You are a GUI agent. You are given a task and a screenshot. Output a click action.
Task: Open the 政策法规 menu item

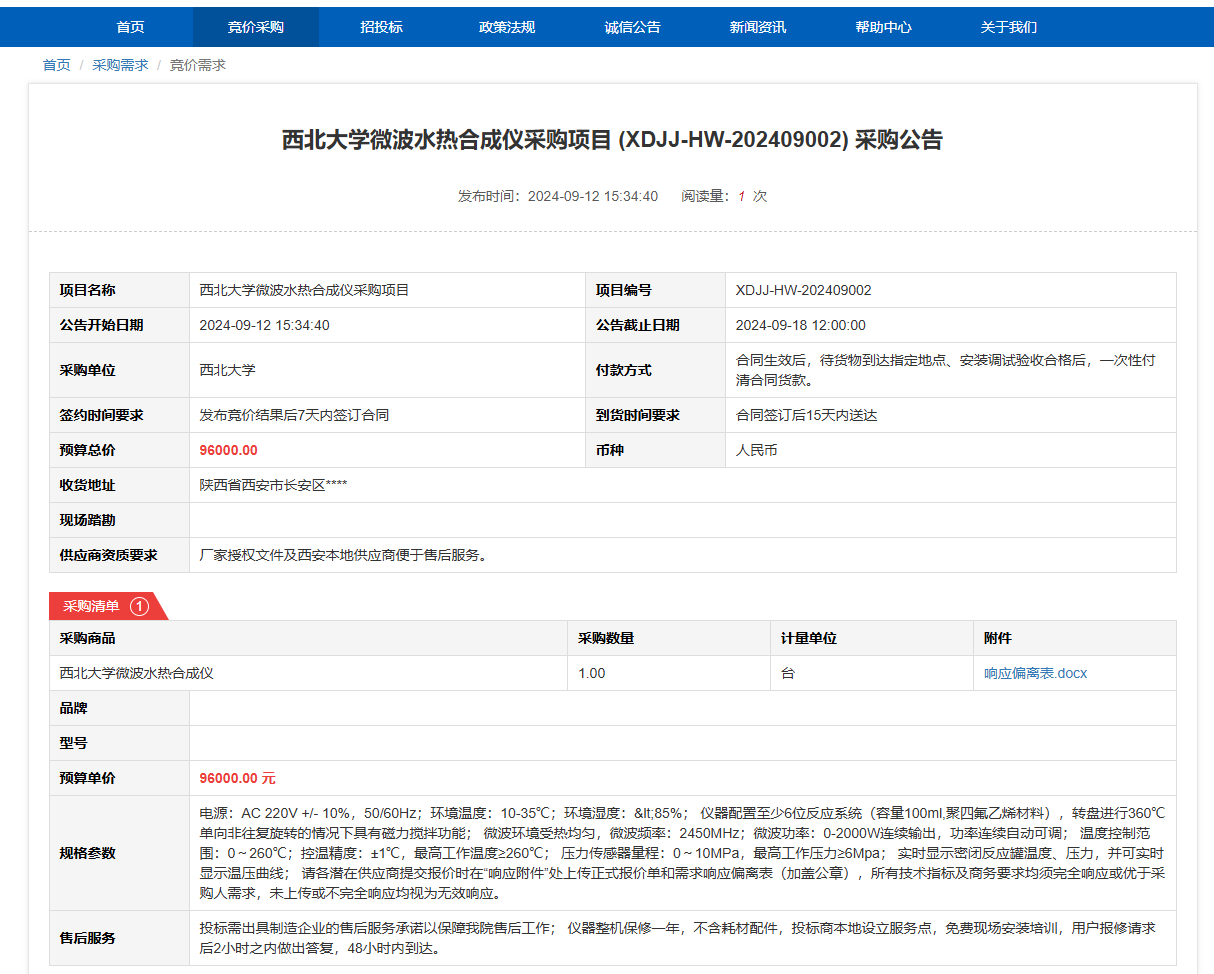tap(507, 27)
